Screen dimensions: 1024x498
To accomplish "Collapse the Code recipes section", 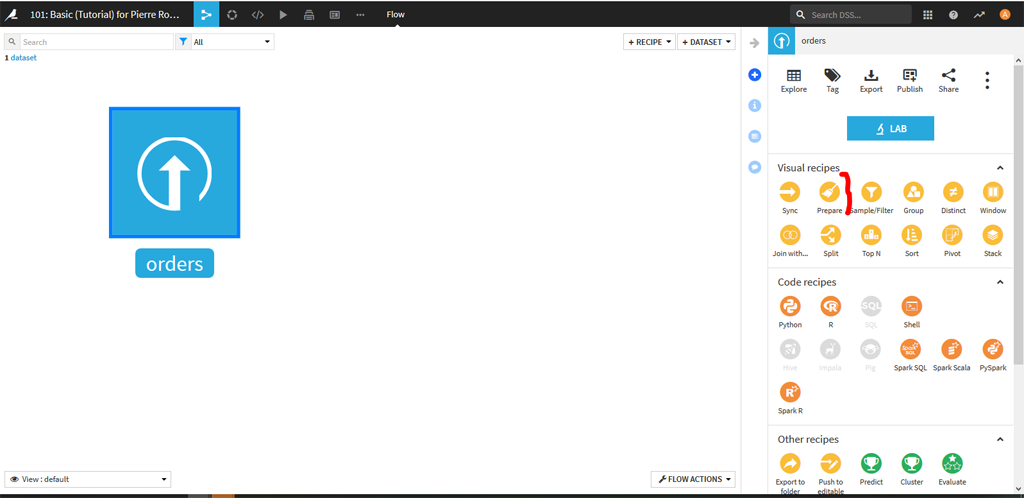I will [1000, 282].
